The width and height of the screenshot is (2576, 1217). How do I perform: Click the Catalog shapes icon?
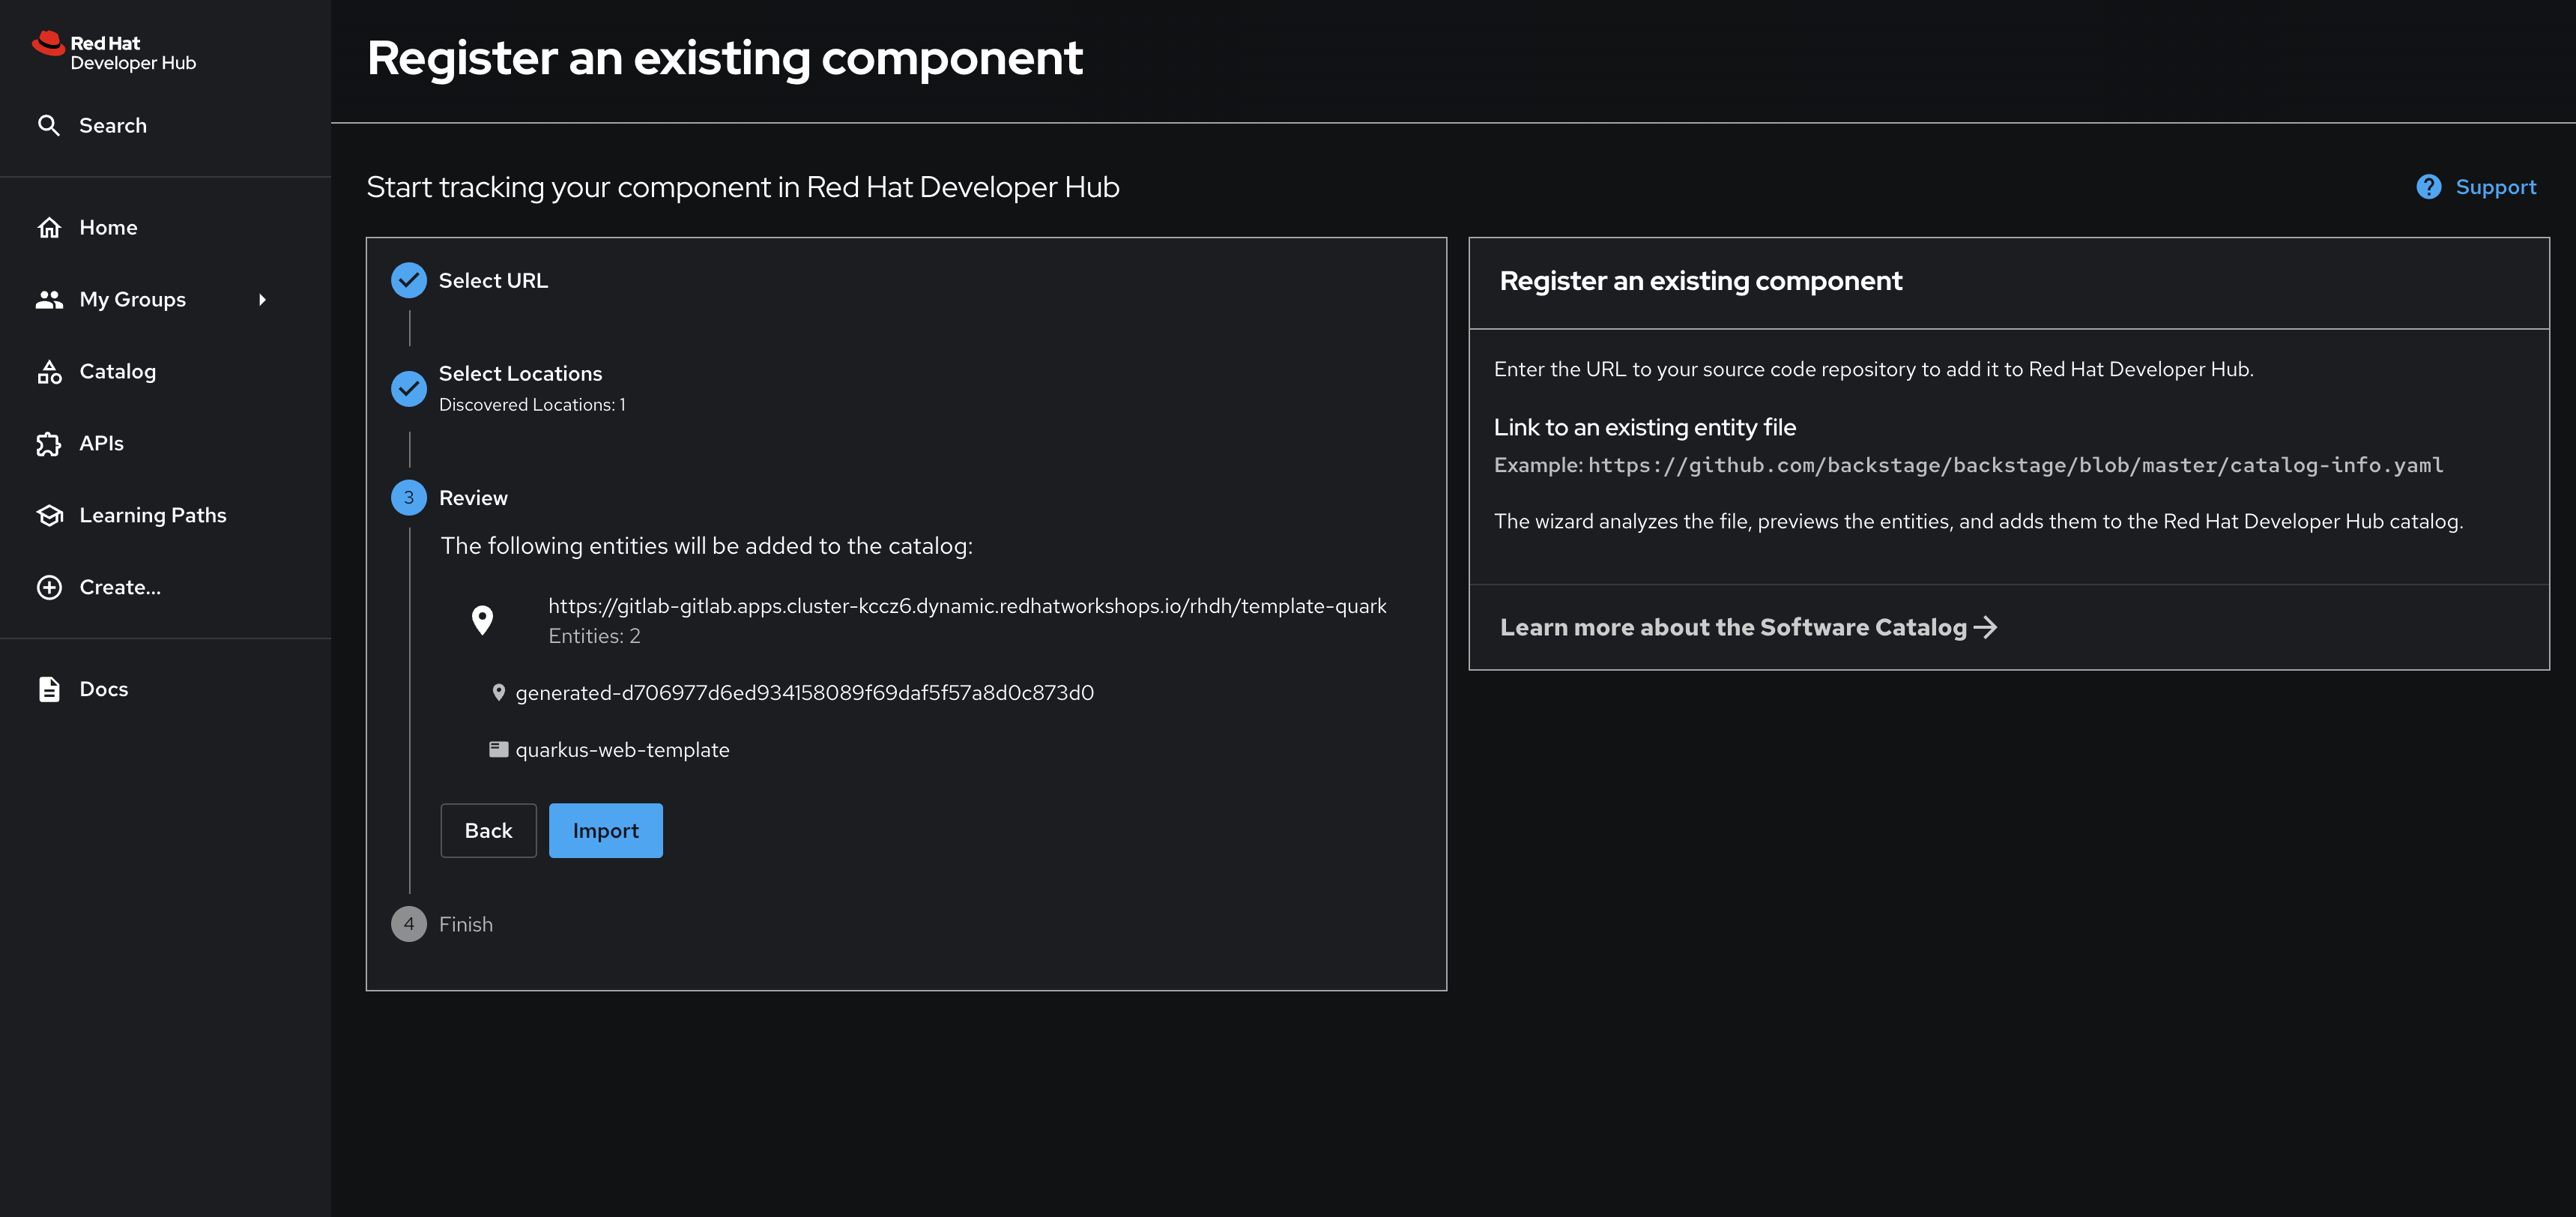click(x=49, y=371)
